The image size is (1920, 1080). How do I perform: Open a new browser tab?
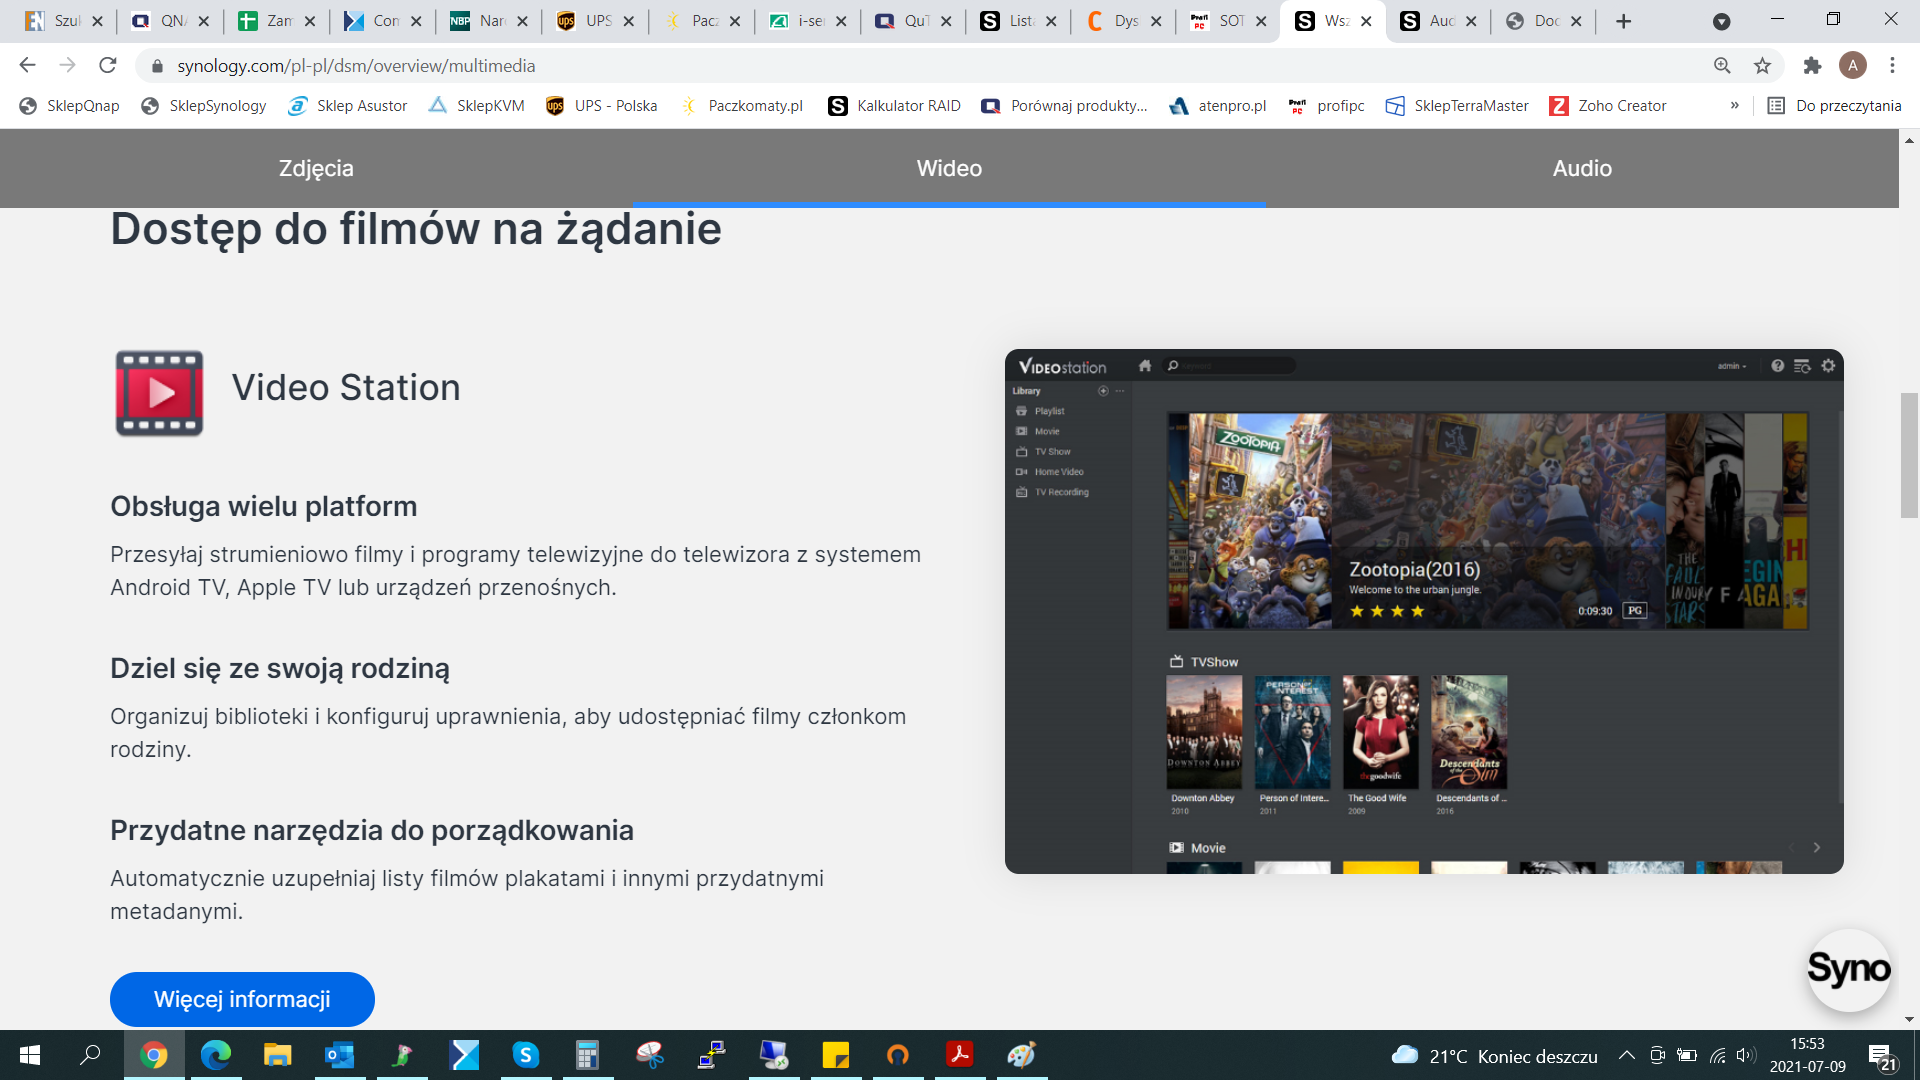pos(1623,21)
